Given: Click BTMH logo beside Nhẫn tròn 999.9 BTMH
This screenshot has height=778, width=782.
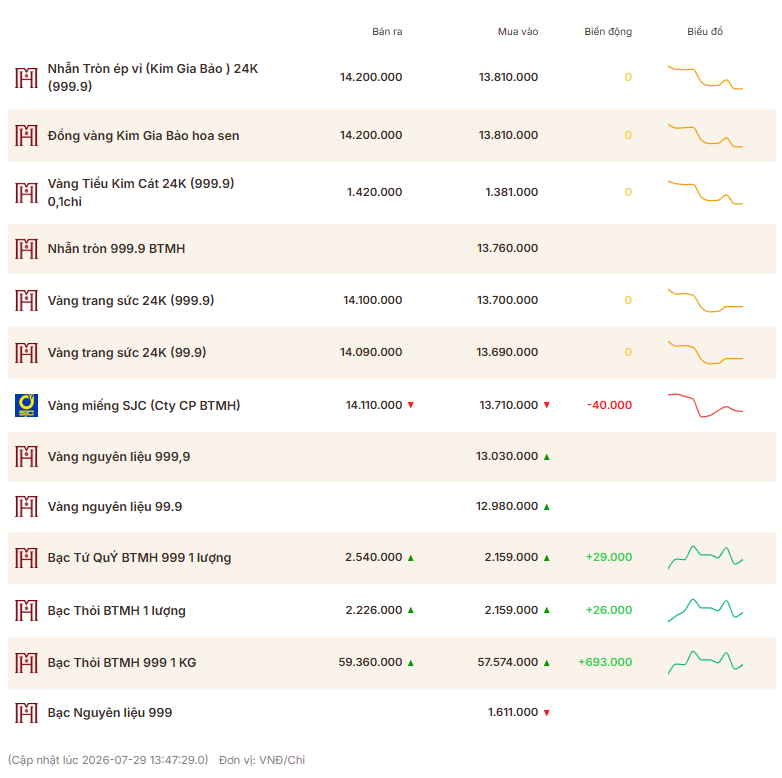Looking at the screenshot, I should [26, 249].
